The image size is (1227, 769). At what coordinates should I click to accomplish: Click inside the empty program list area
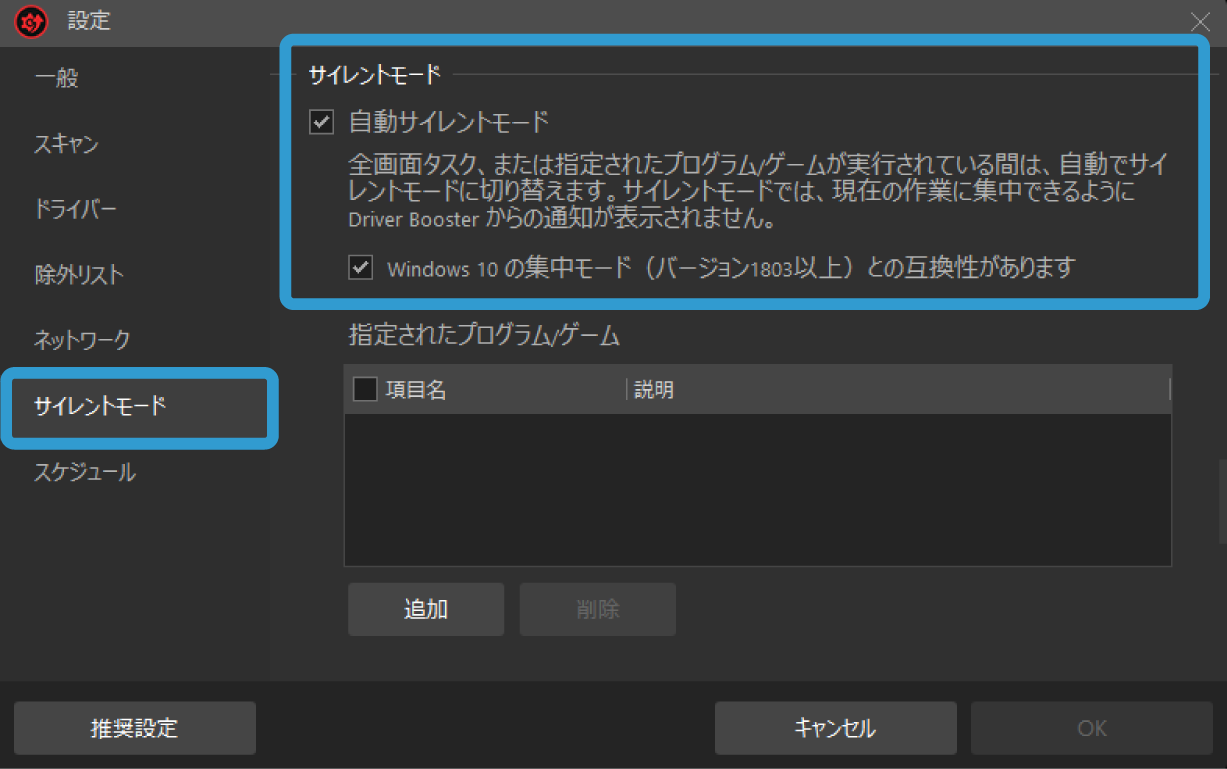tap(757, 490)
